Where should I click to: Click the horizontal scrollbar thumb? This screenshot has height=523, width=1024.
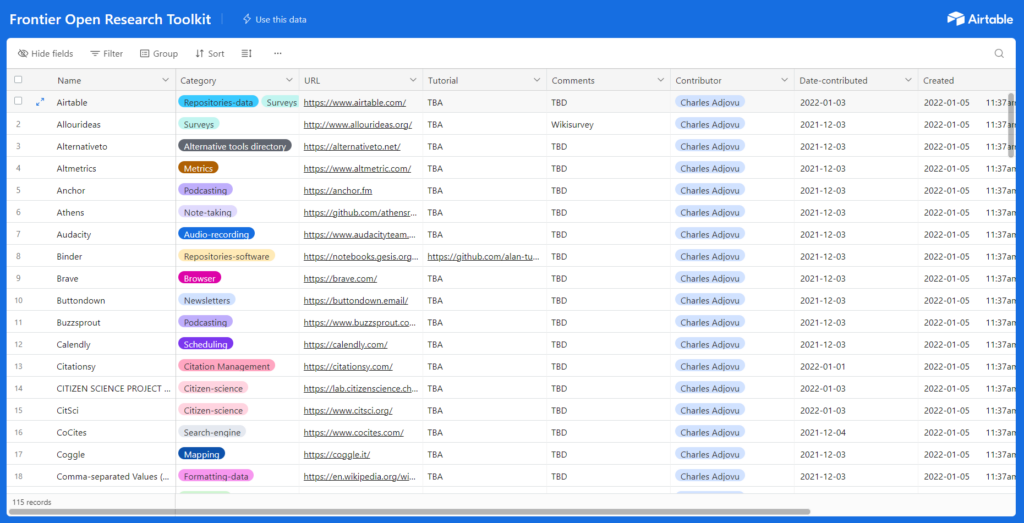(409, 512)
